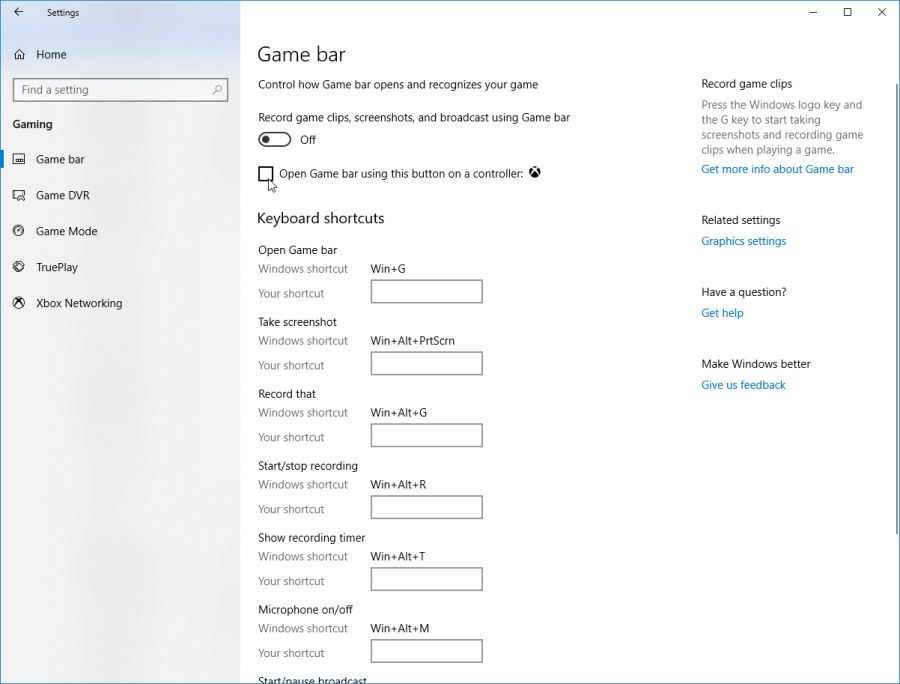Click the Win+Alt+T shortcut text
Viewport: 900px width, 684px height.
click(x=398, y=556)
